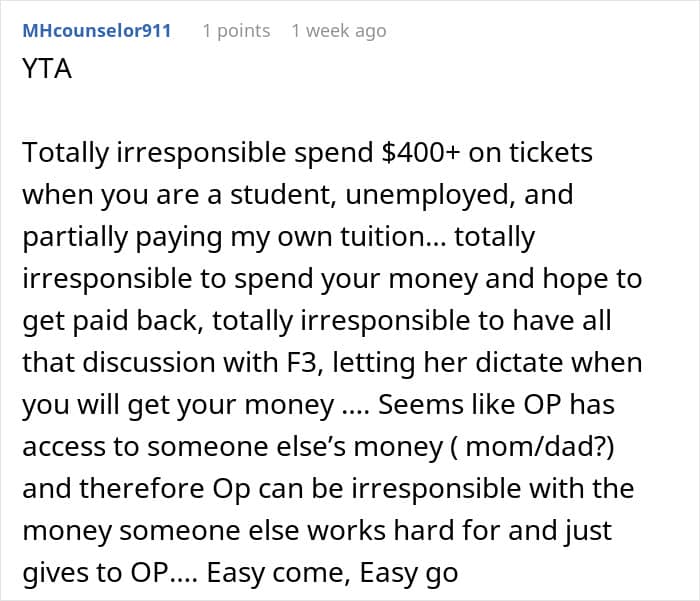Click the "YTA" verdict text
700x601 pixels.
point(46,72)
